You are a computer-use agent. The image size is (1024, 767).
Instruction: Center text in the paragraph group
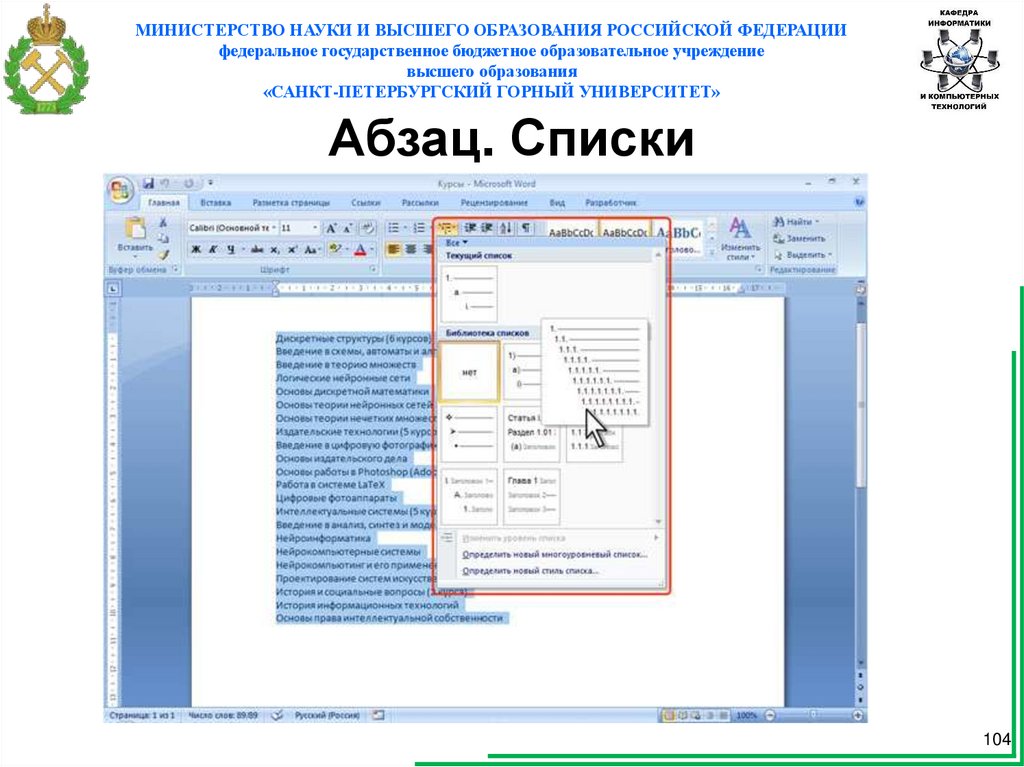point(411,250)
